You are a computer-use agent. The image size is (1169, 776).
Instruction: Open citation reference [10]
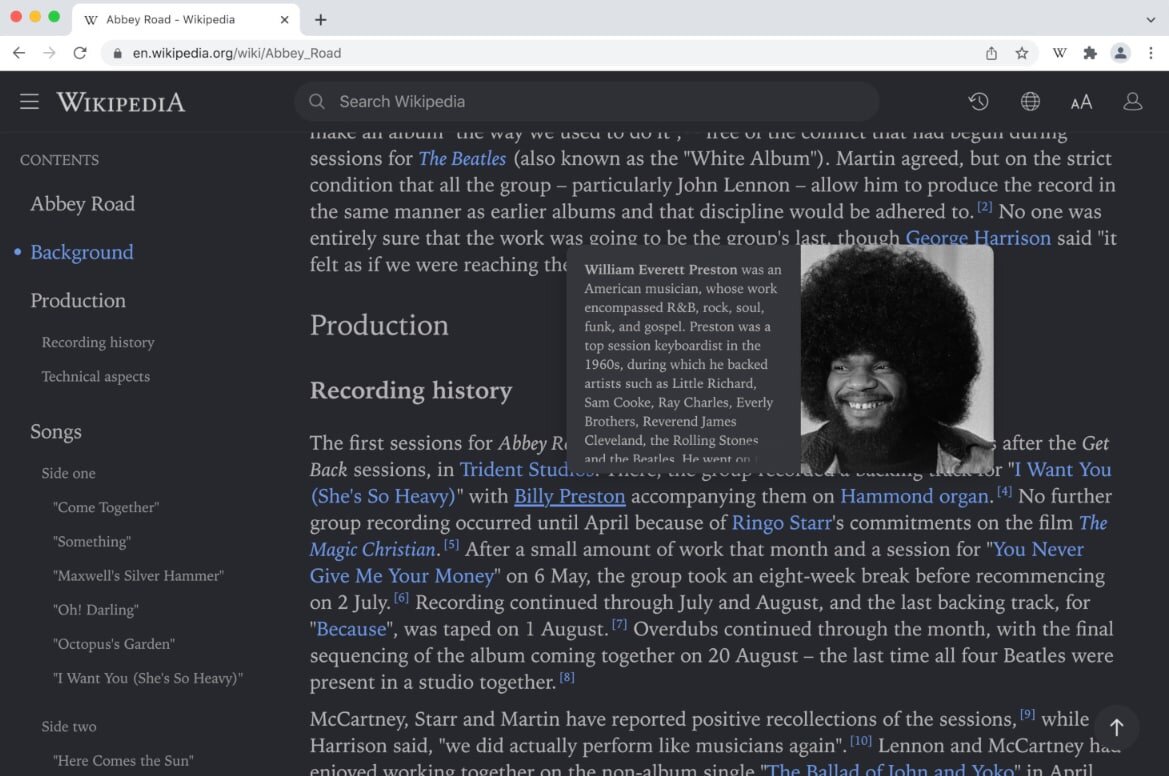(x=860, y=741)
